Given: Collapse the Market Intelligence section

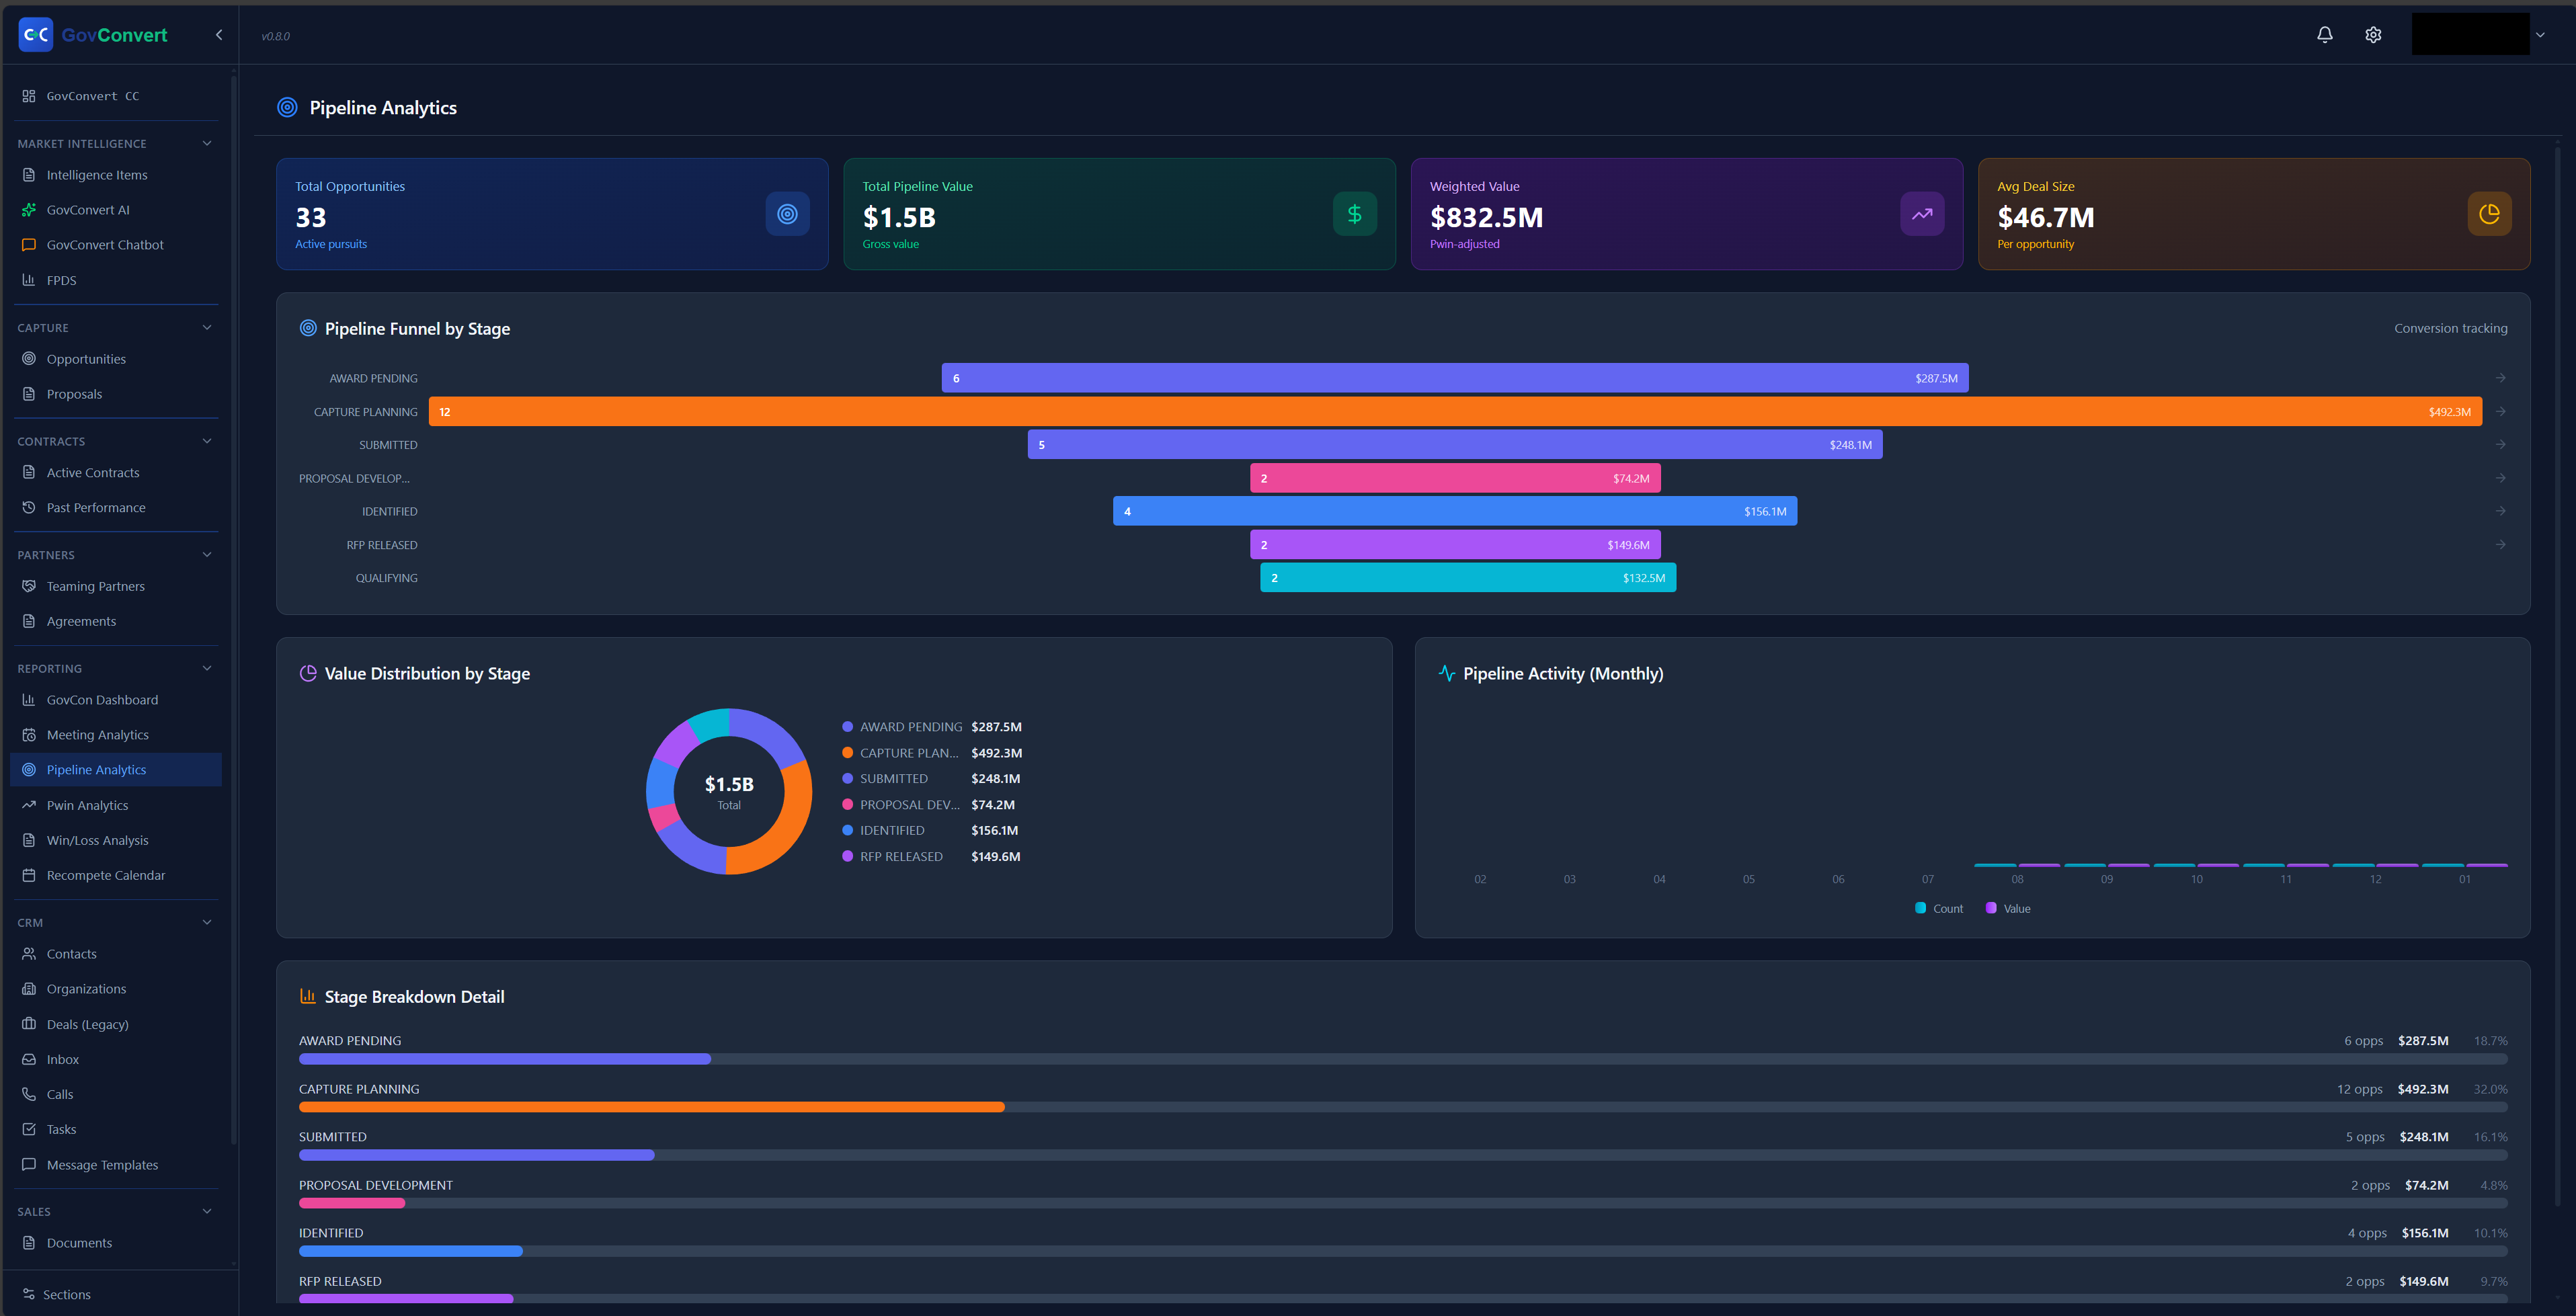Looking at the screenshot, I should 207,144.
